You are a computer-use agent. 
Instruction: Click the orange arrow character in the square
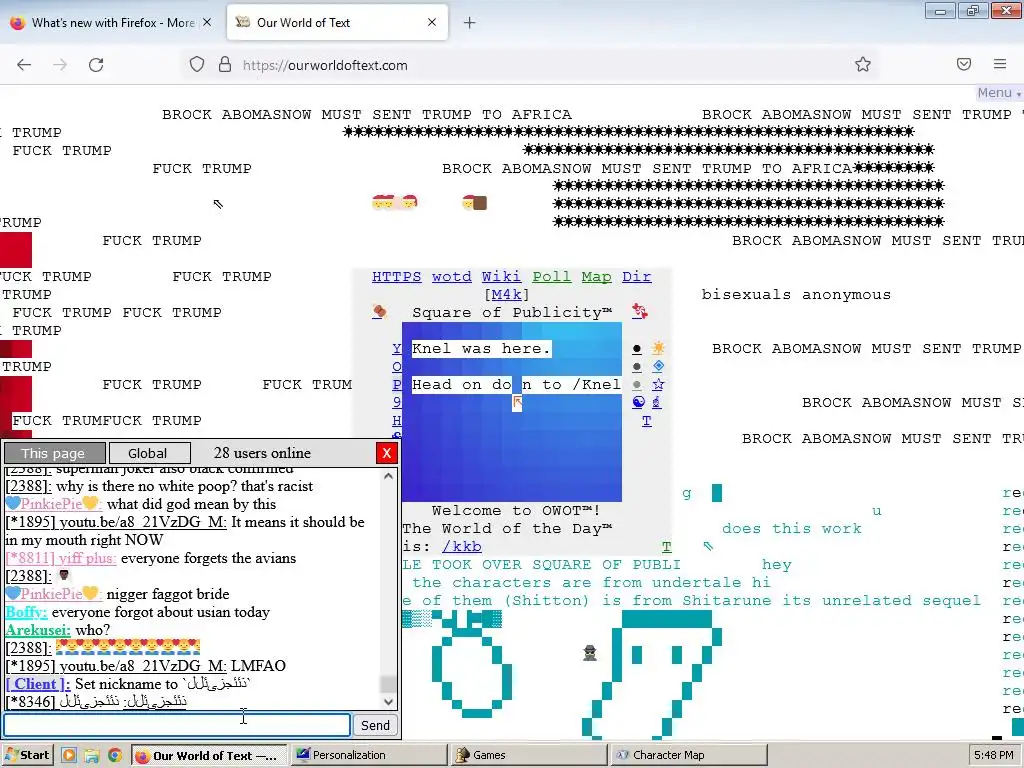coord(517,403)
